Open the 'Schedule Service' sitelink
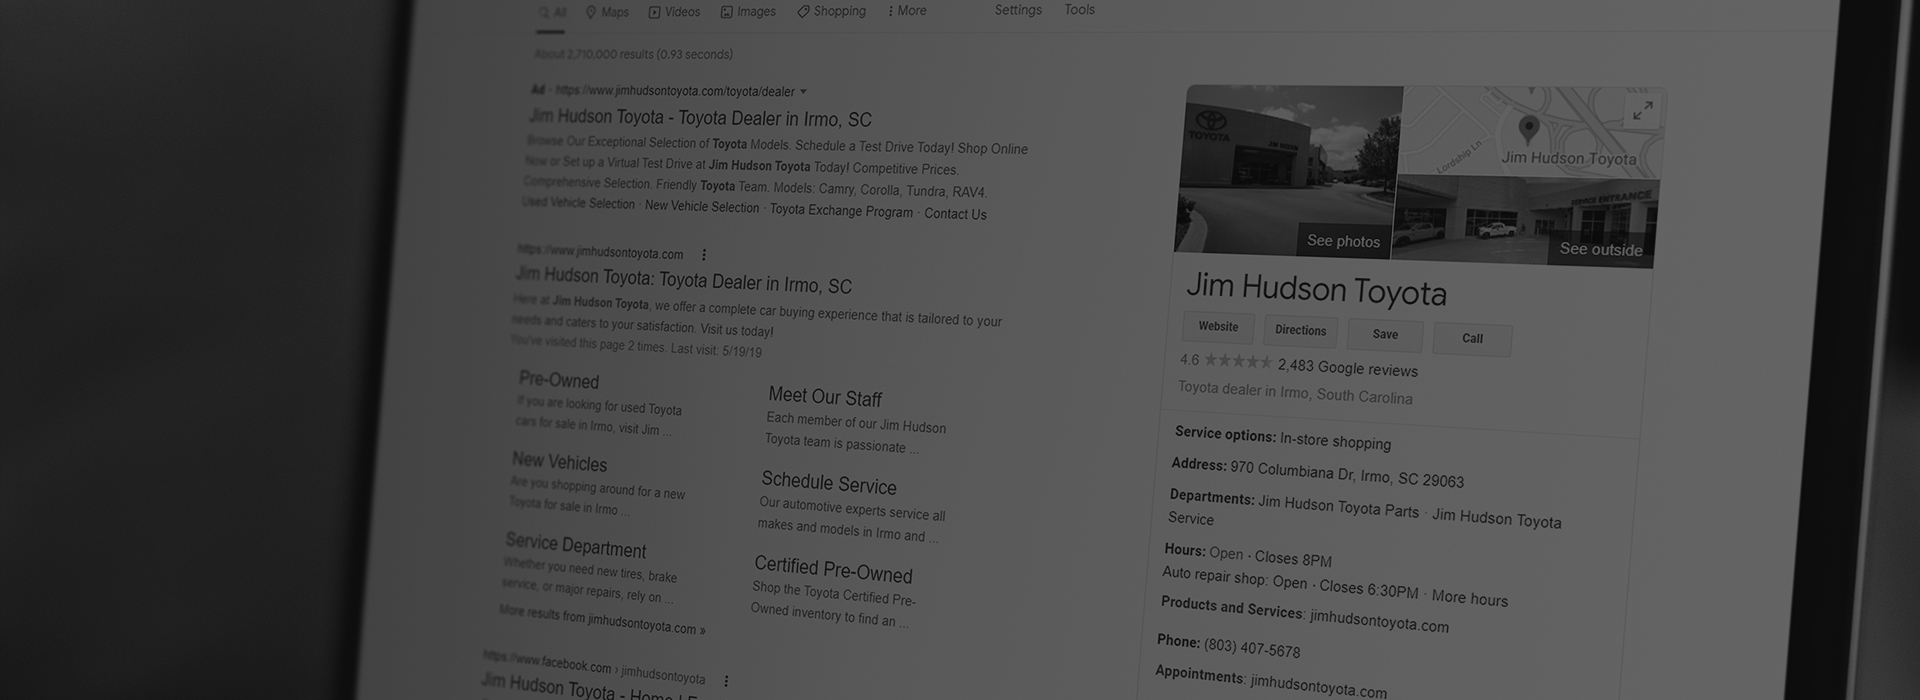 click(x=829, y=484)
